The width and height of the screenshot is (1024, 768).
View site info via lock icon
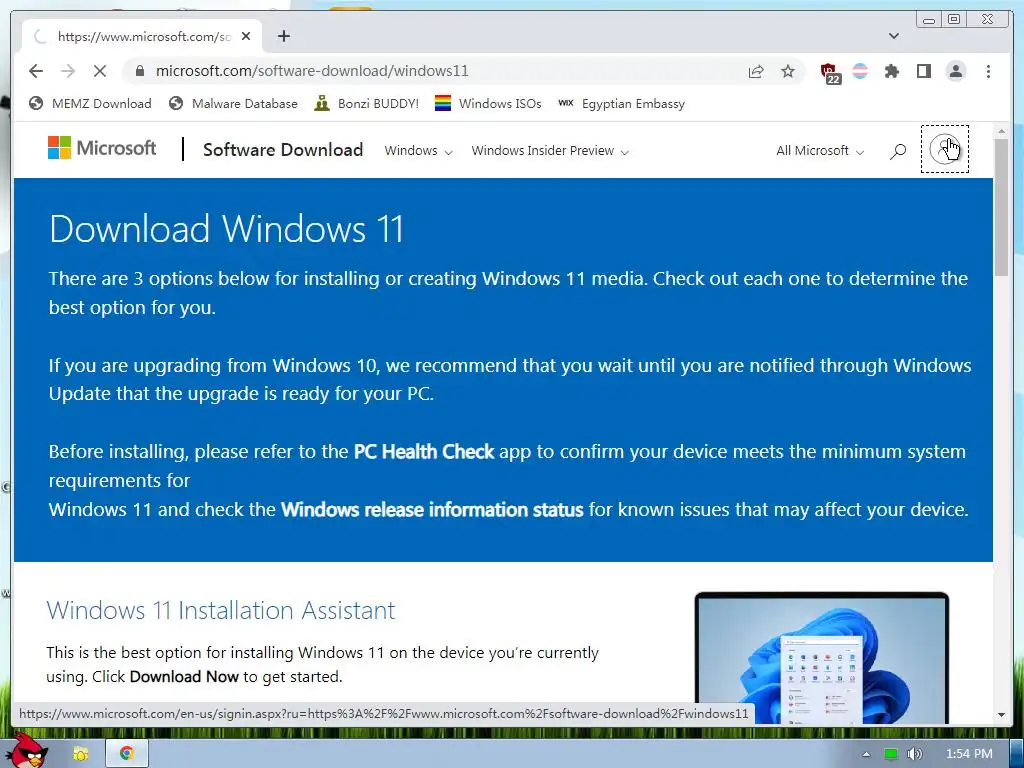(139, 71)
